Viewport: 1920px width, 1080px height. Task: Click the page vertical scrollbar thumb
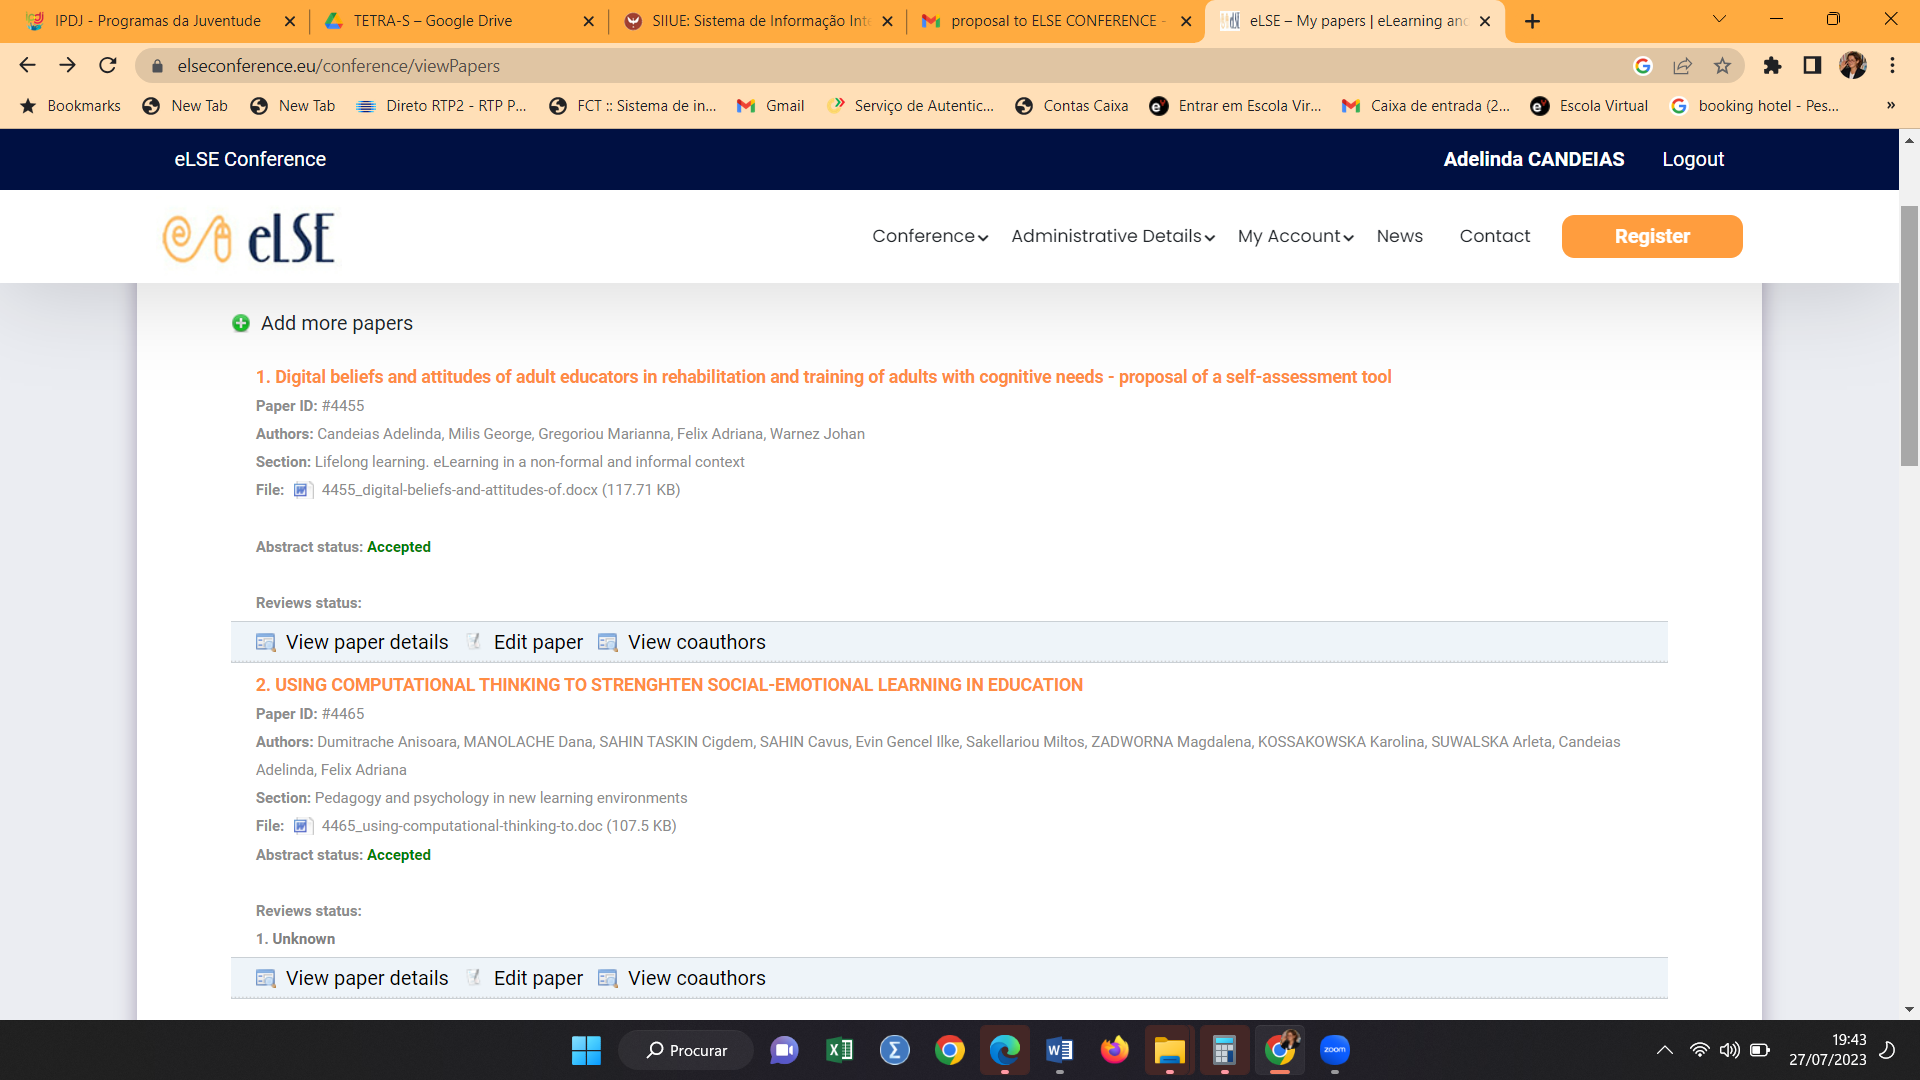pos(1909,335)
